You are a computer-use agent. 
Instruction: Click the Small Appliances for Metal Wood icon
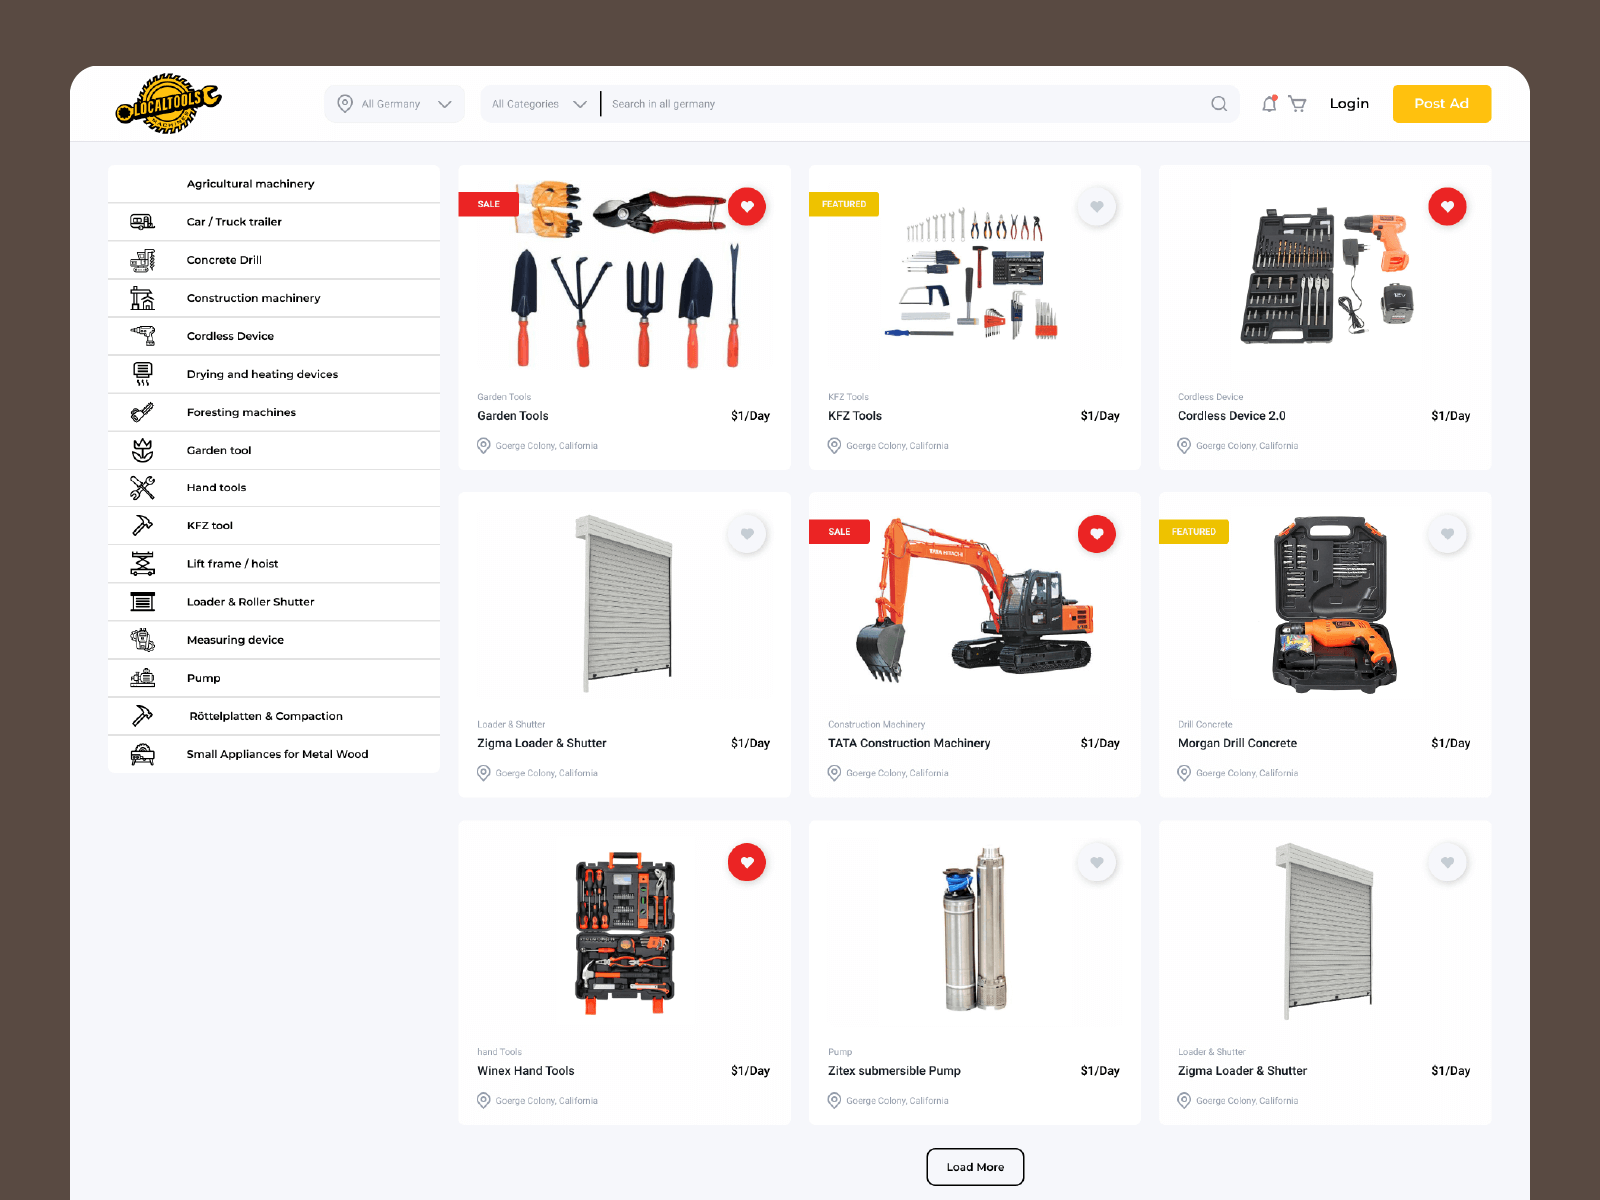tap(143, 754)
